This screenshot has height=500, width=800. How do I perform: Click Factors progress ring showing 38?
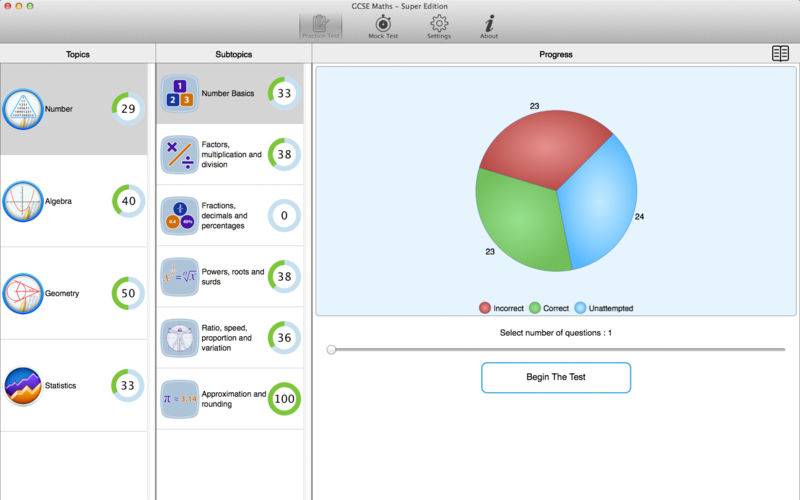click(x=284, y=154)
